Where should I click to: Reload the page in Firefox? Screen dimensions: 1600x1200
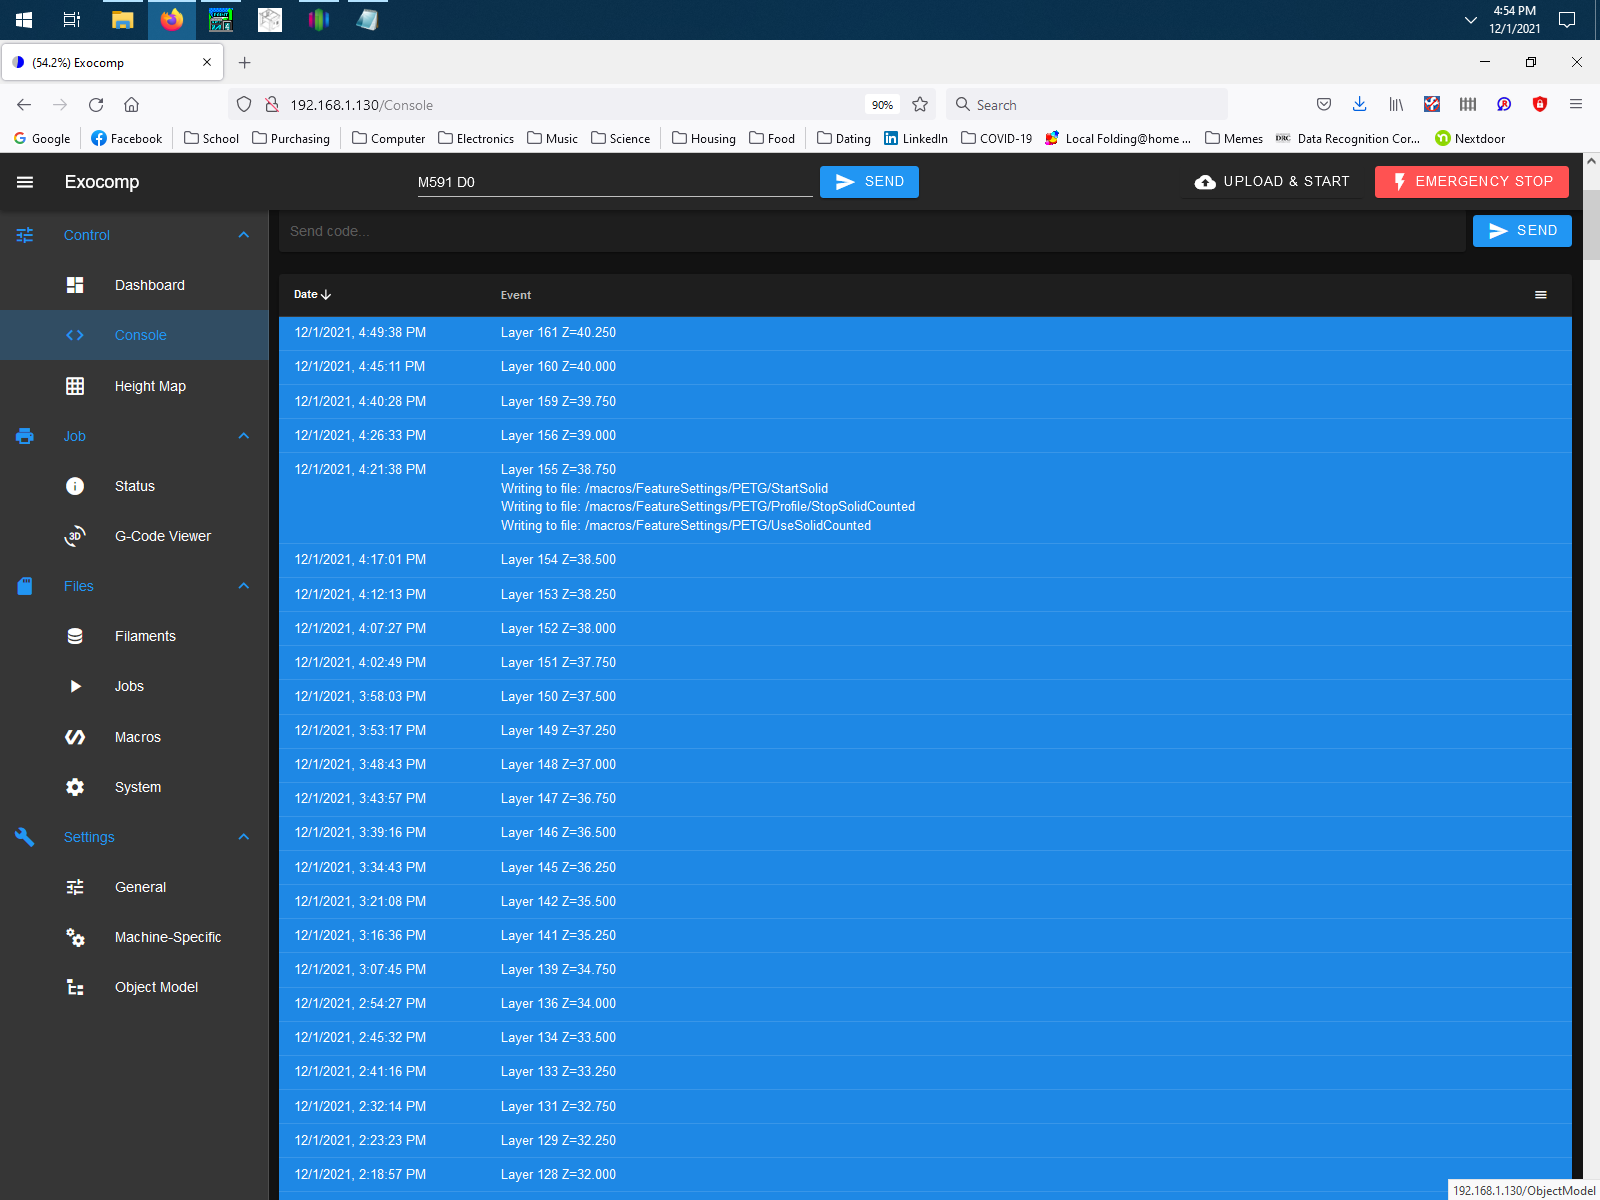click(96, 105)
